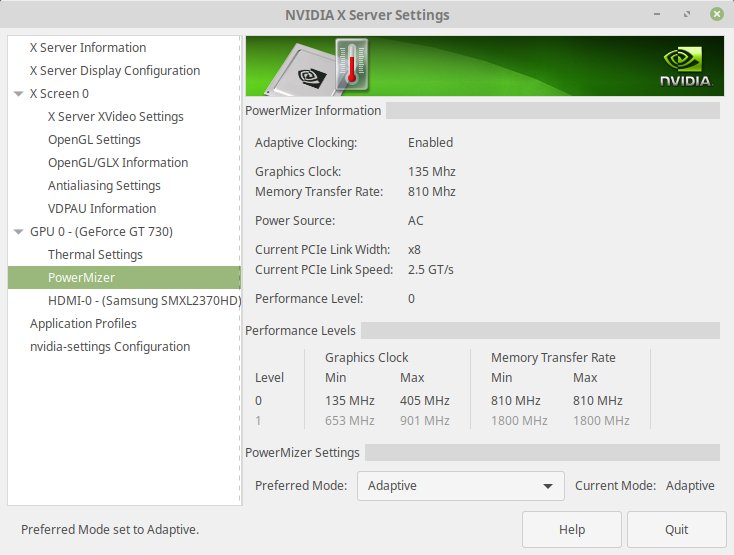Click the Help button

pyautogui.click(x=571, y=529)
